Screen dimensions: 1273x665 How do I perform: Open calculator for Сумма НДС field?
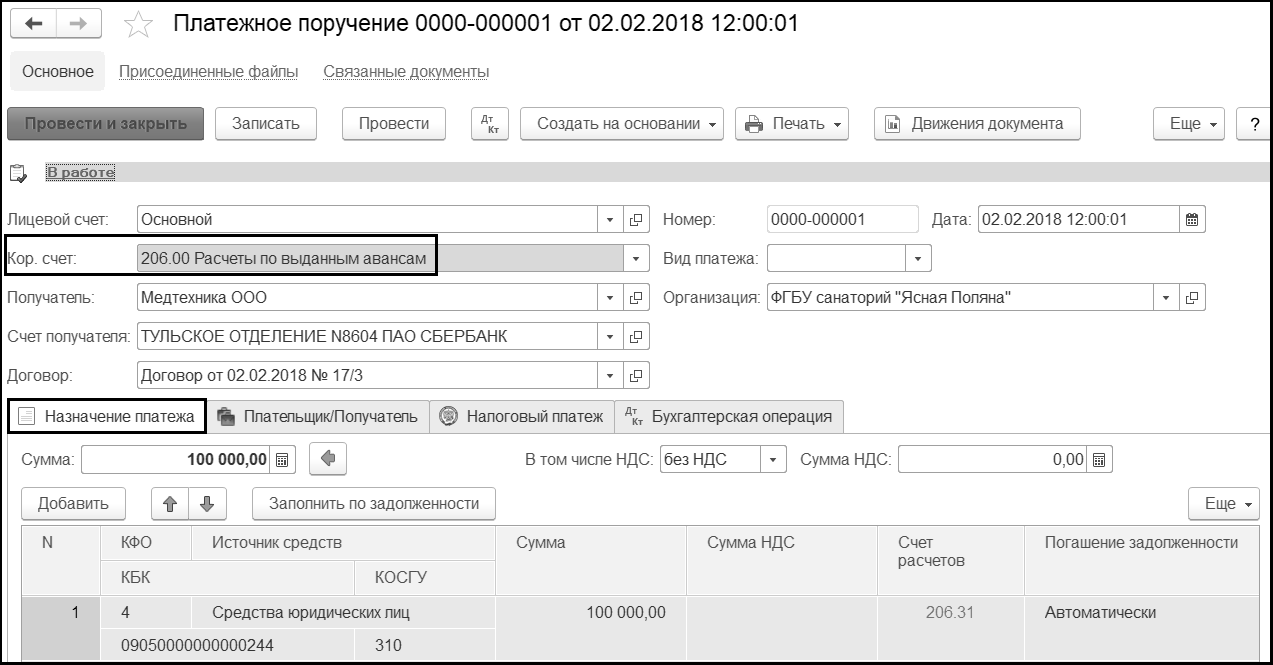pos(1100,460)
